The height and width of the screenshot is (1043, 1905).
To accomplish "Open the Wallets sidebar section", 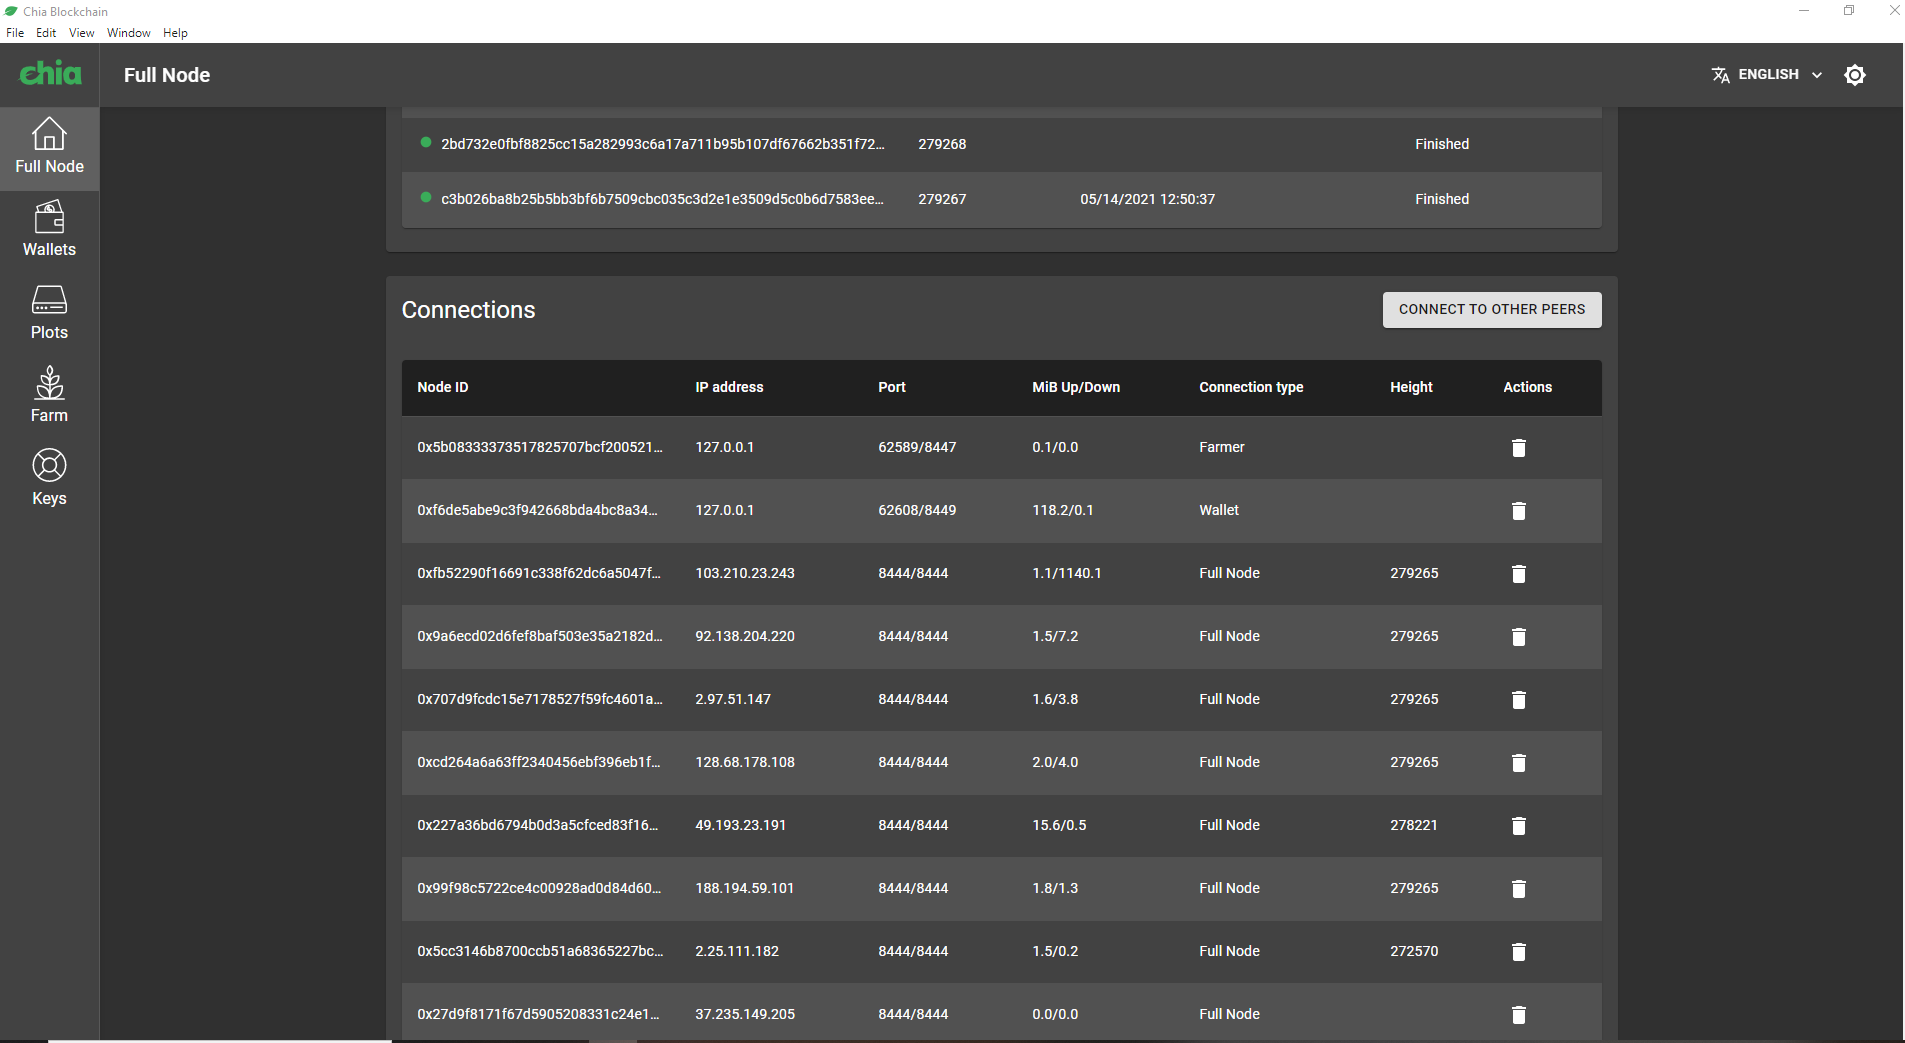I will 49,231.
